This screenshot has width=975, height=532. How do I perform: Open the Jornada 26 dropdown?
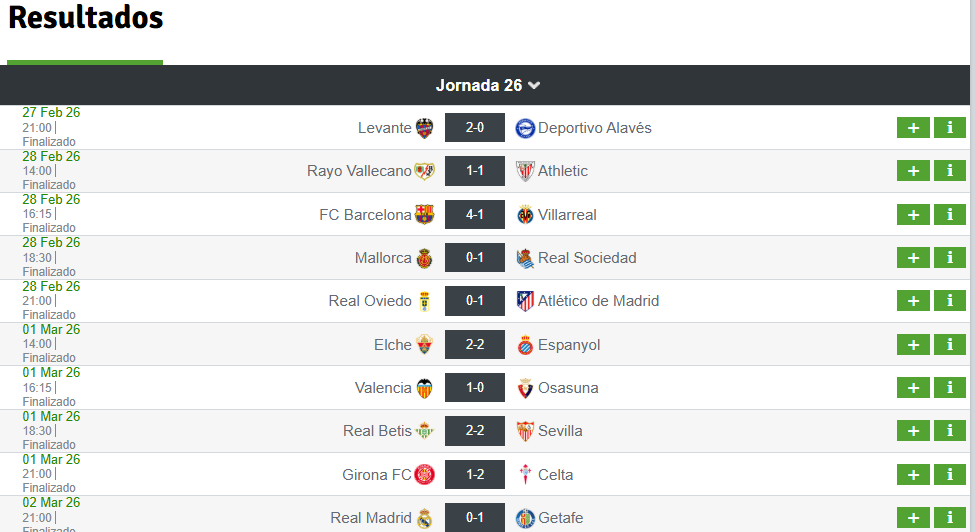(x=488, y=86)
